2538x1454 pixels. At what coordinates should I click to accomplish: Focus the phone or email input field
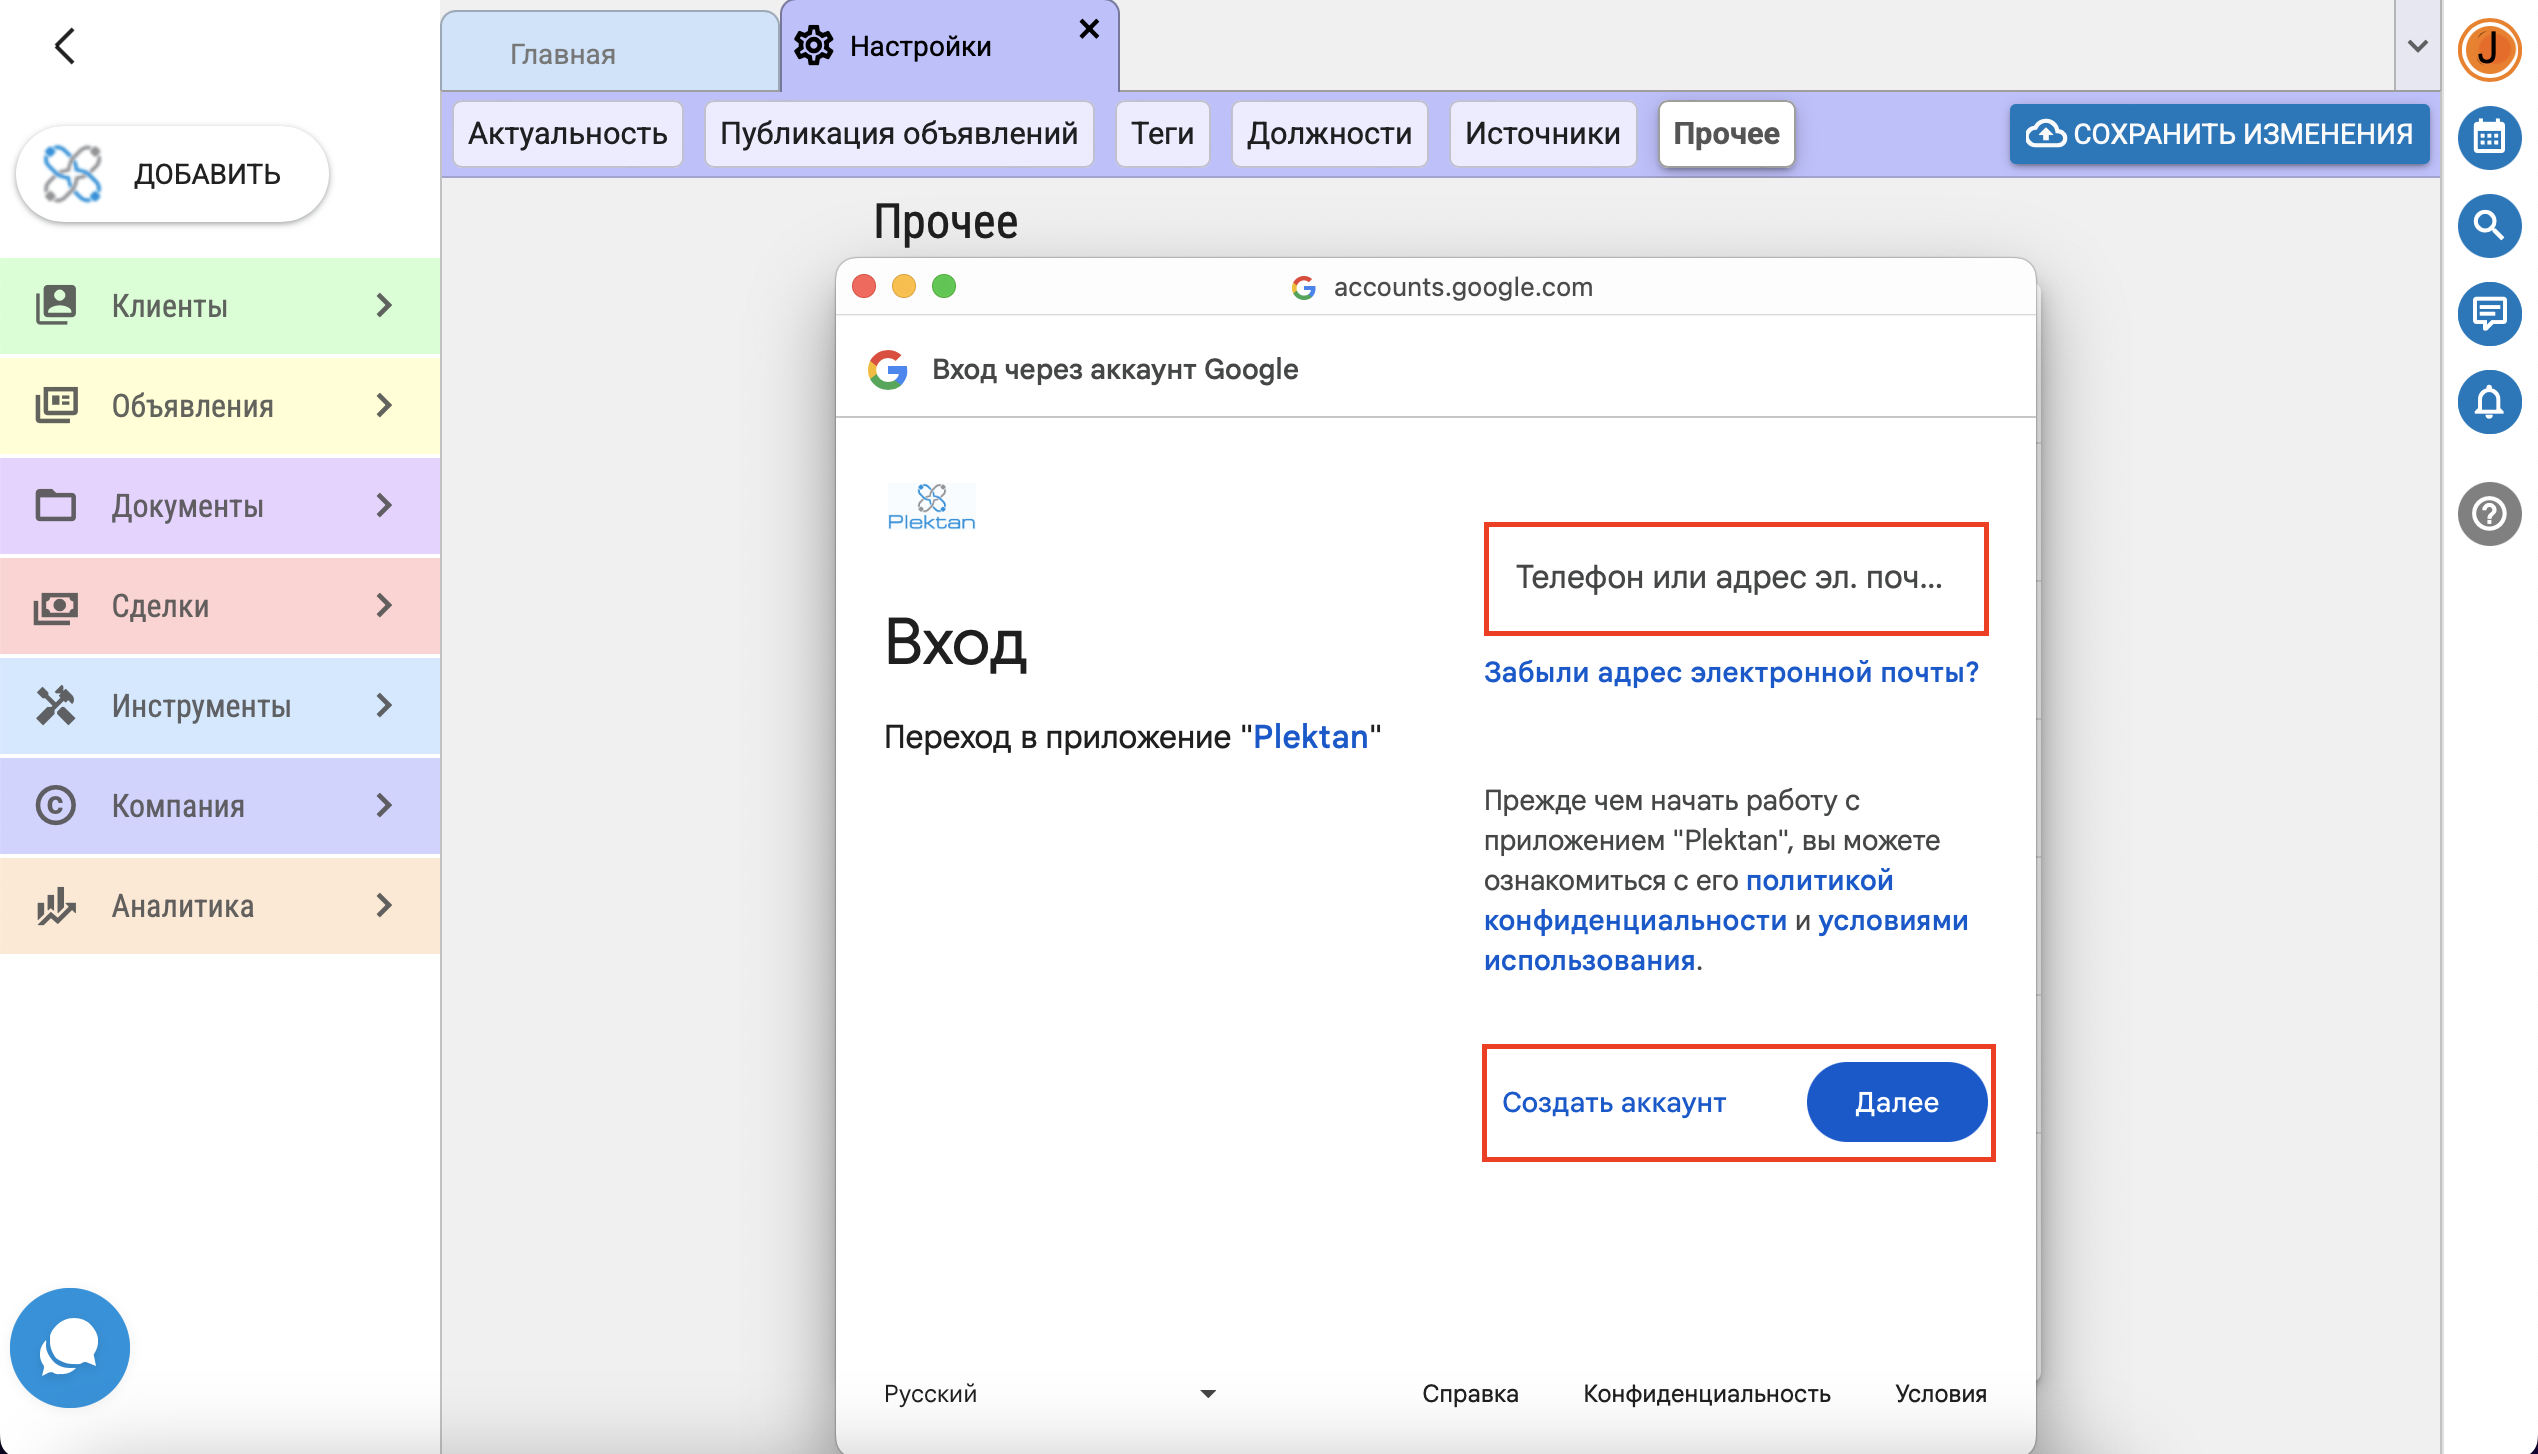click(1735, 578)
